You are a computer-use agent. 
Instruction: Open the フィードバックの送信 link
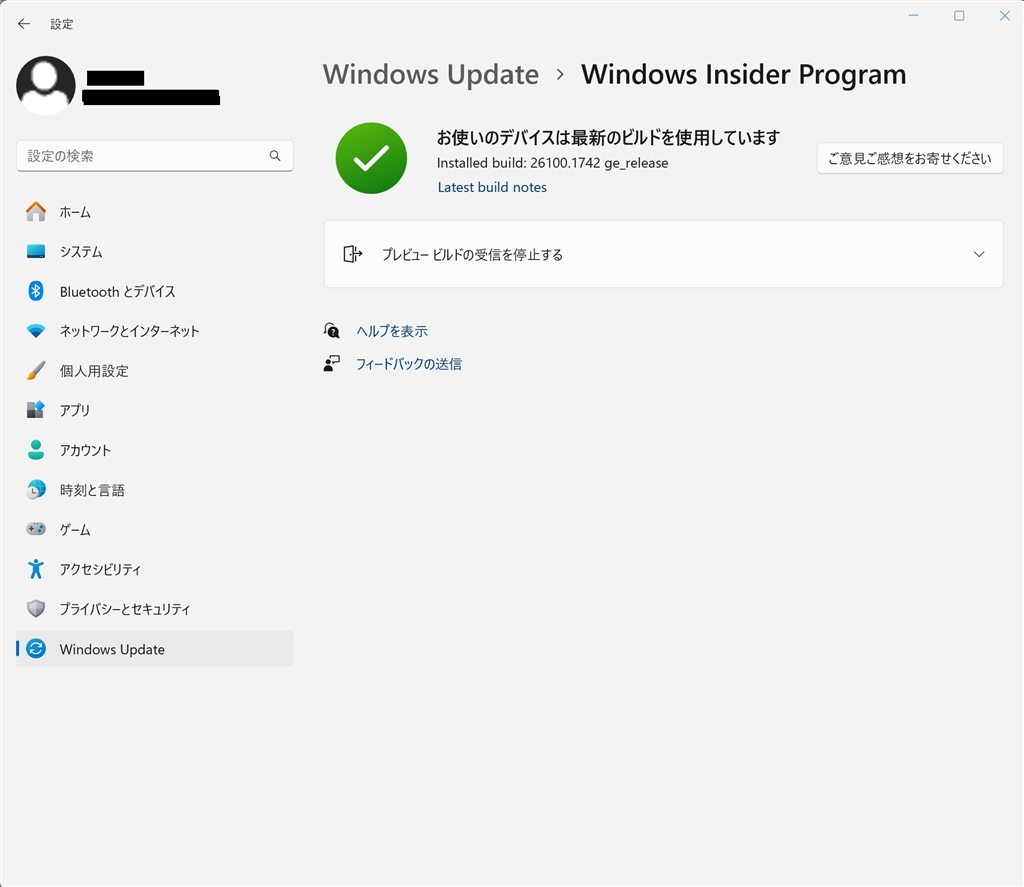coord(409,364)
